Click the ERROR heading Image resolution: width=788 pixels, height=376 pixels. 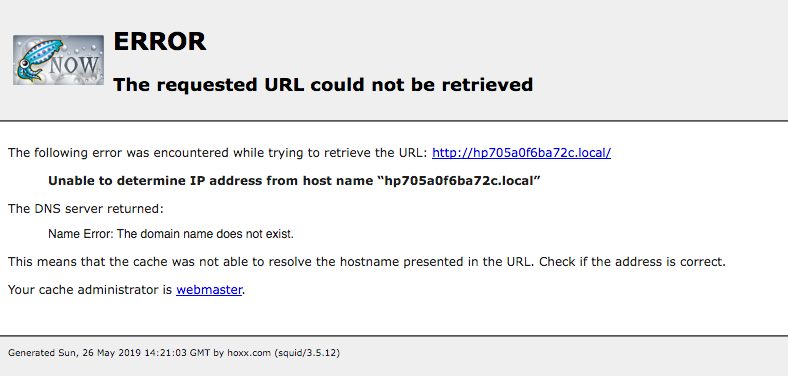coord(160,42)
